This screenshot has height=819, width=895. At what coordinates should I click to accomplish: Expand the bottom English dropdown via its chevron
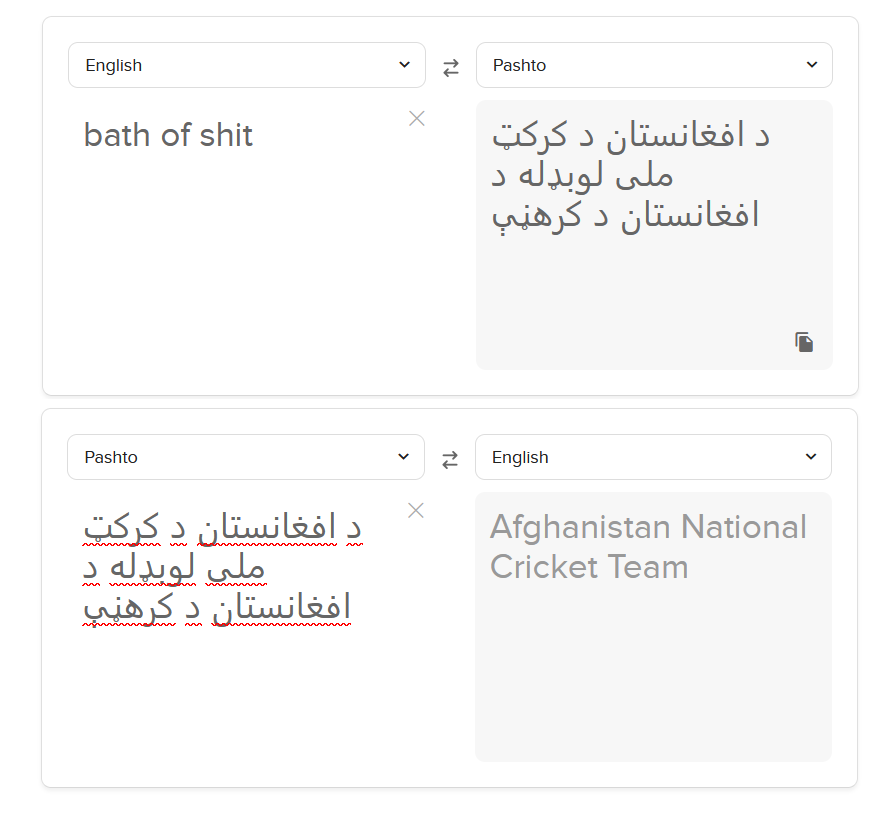point(811,457)
